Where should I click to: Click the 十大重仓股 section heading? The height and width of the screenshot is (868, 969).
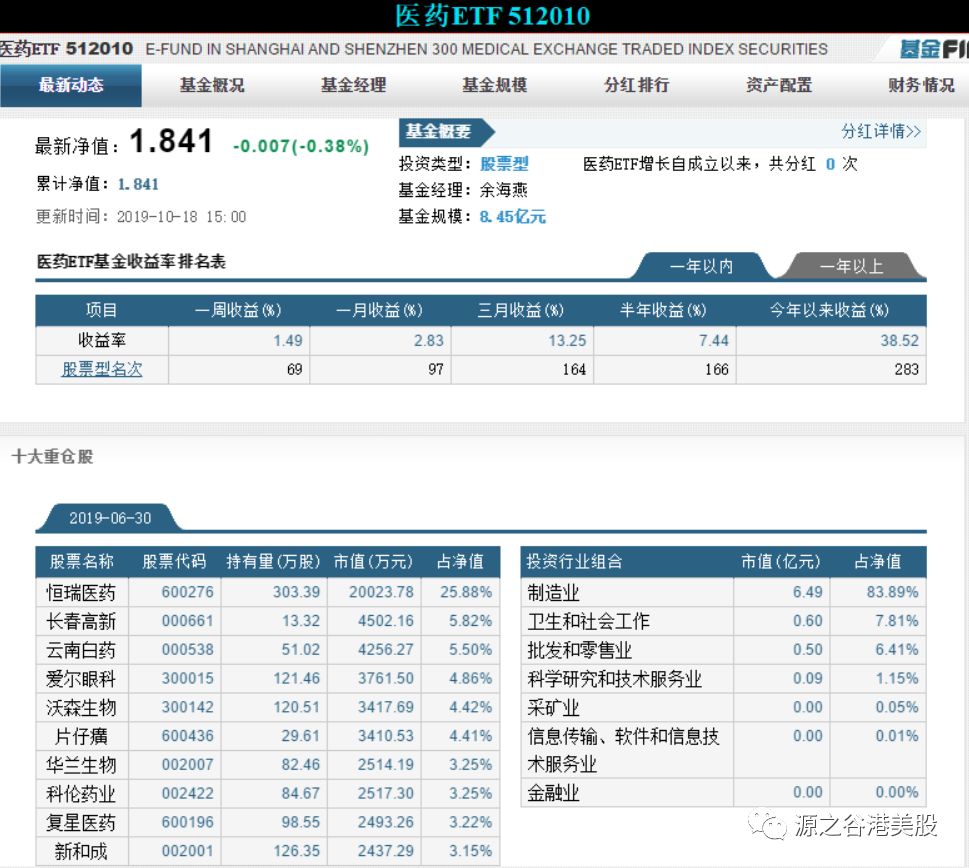tap(53, 457)
